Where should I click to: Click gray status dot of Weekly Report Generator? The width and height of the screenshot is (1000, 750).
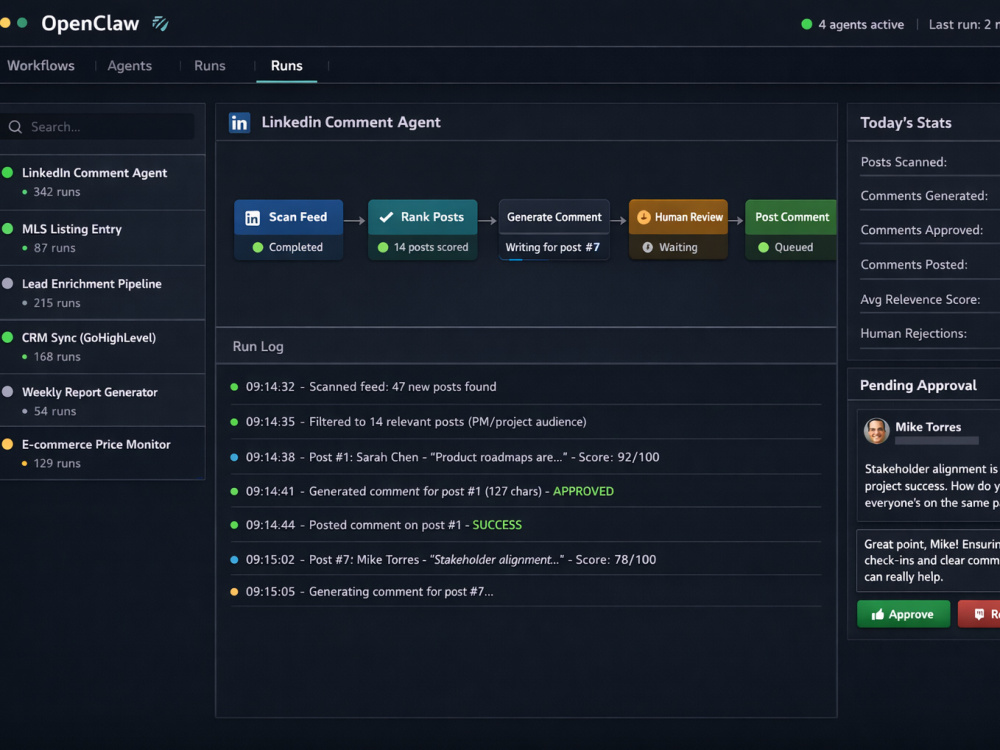[8, 392]
